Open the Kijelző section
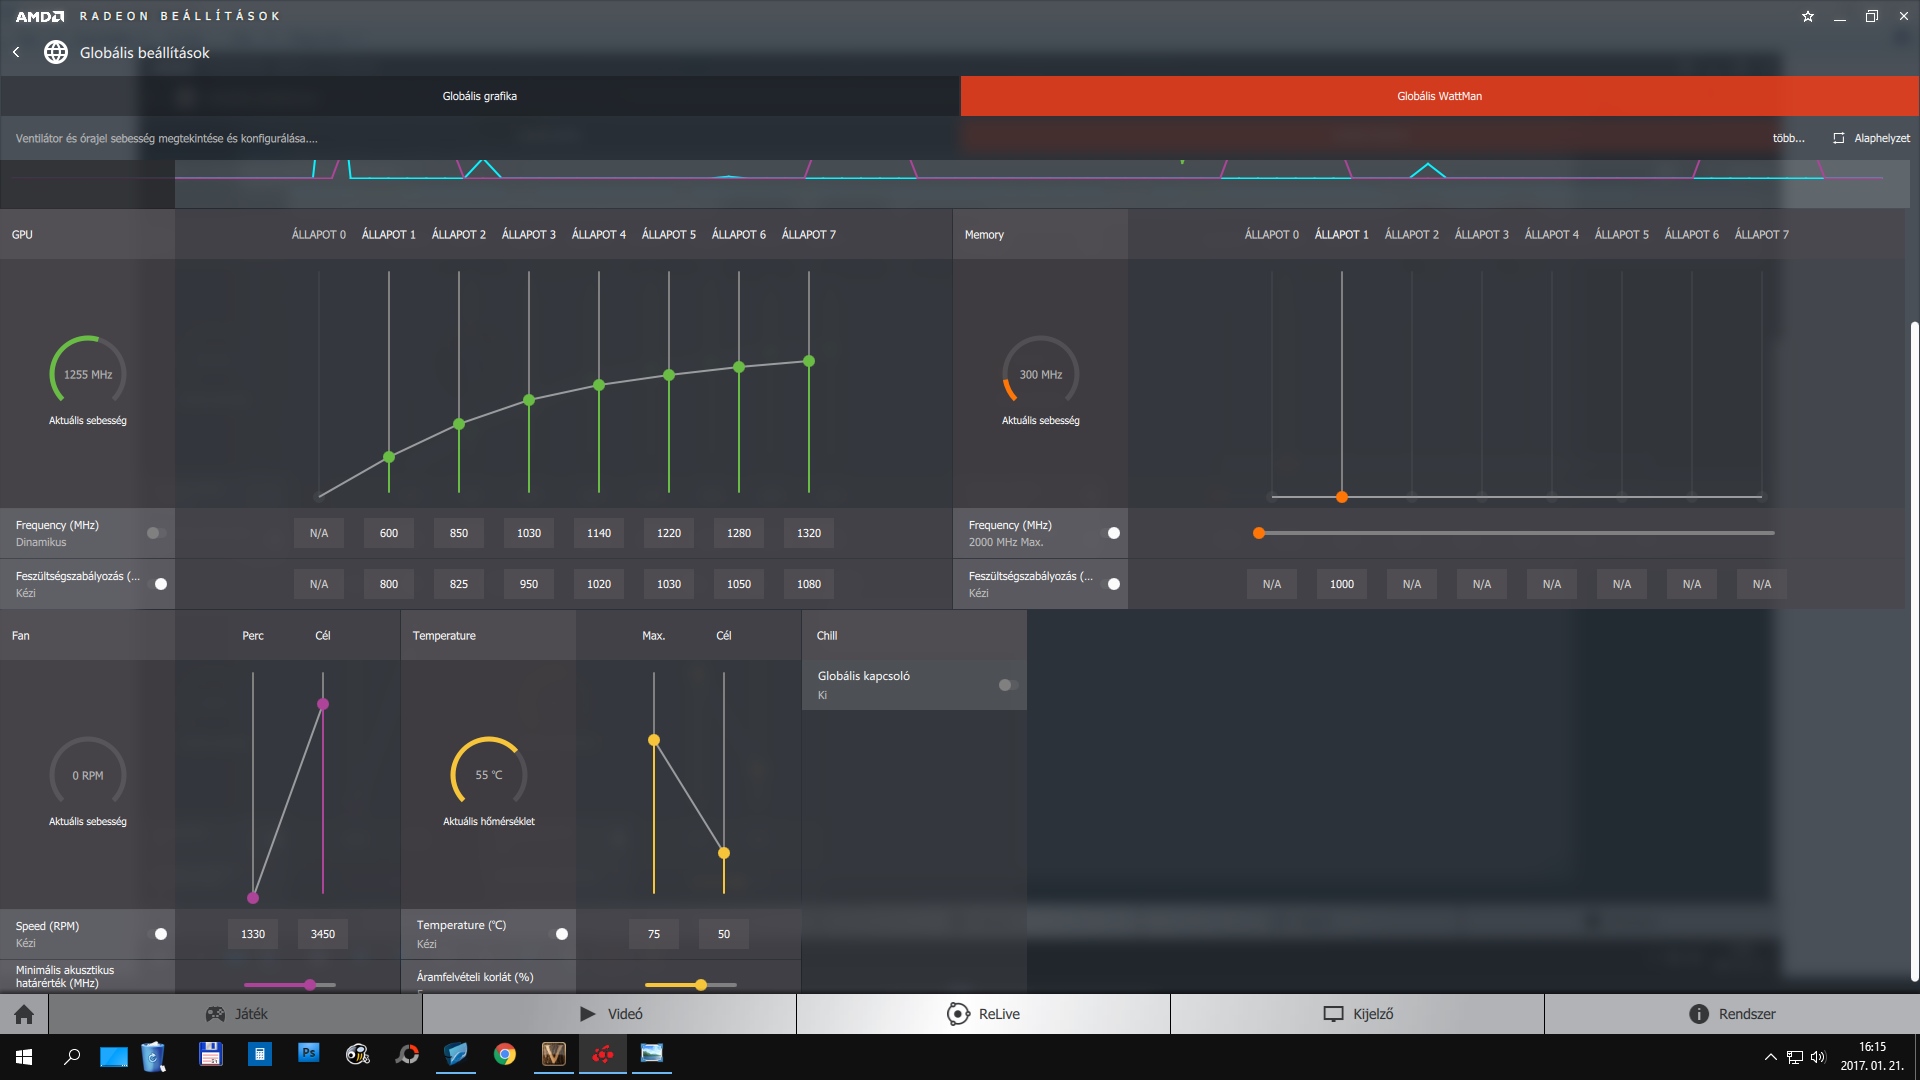The height and width of the screenshot is (1080, 1920). click(x=1358, y=1014)
